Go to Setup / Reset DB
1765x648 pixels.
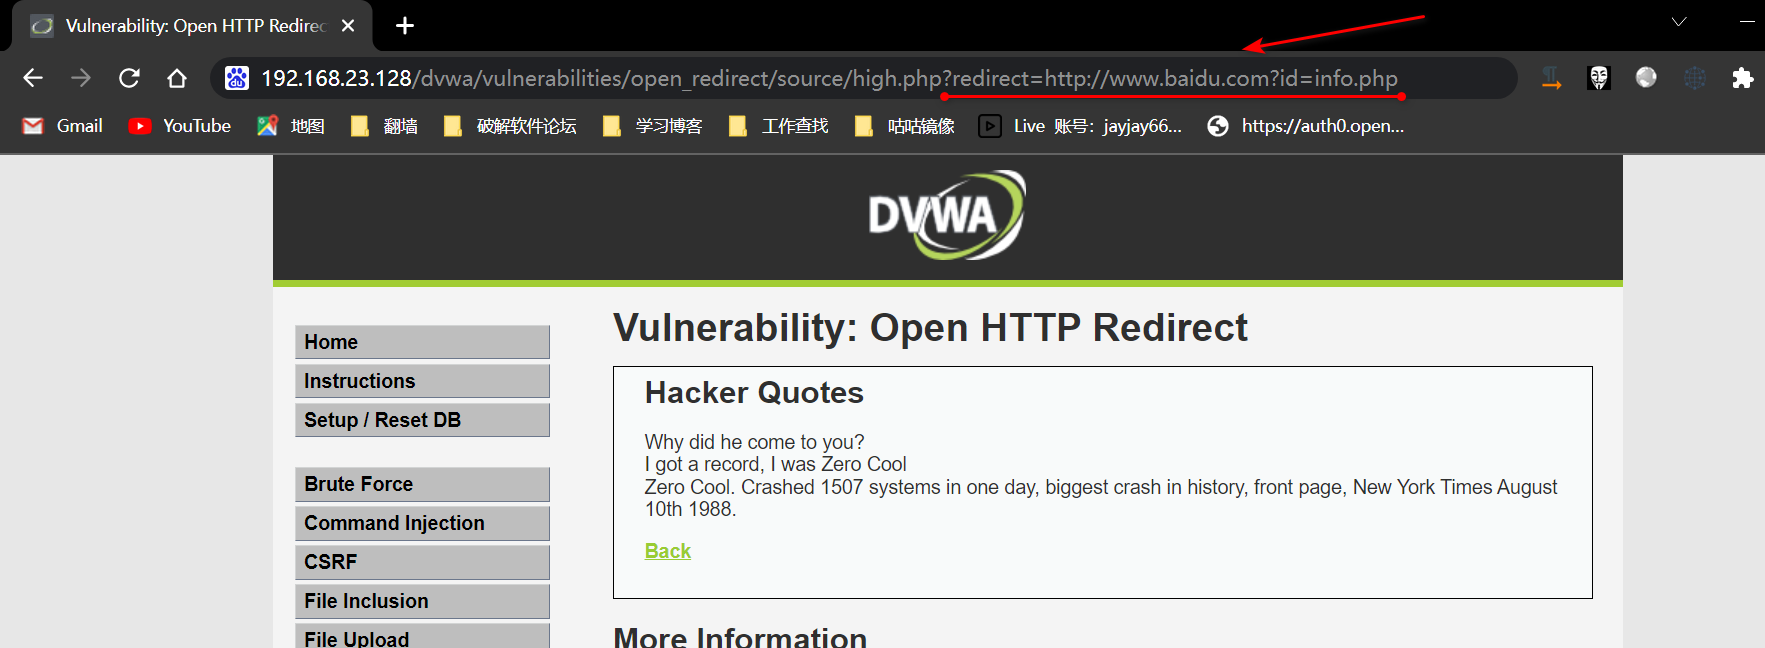[x=422, y=420]
